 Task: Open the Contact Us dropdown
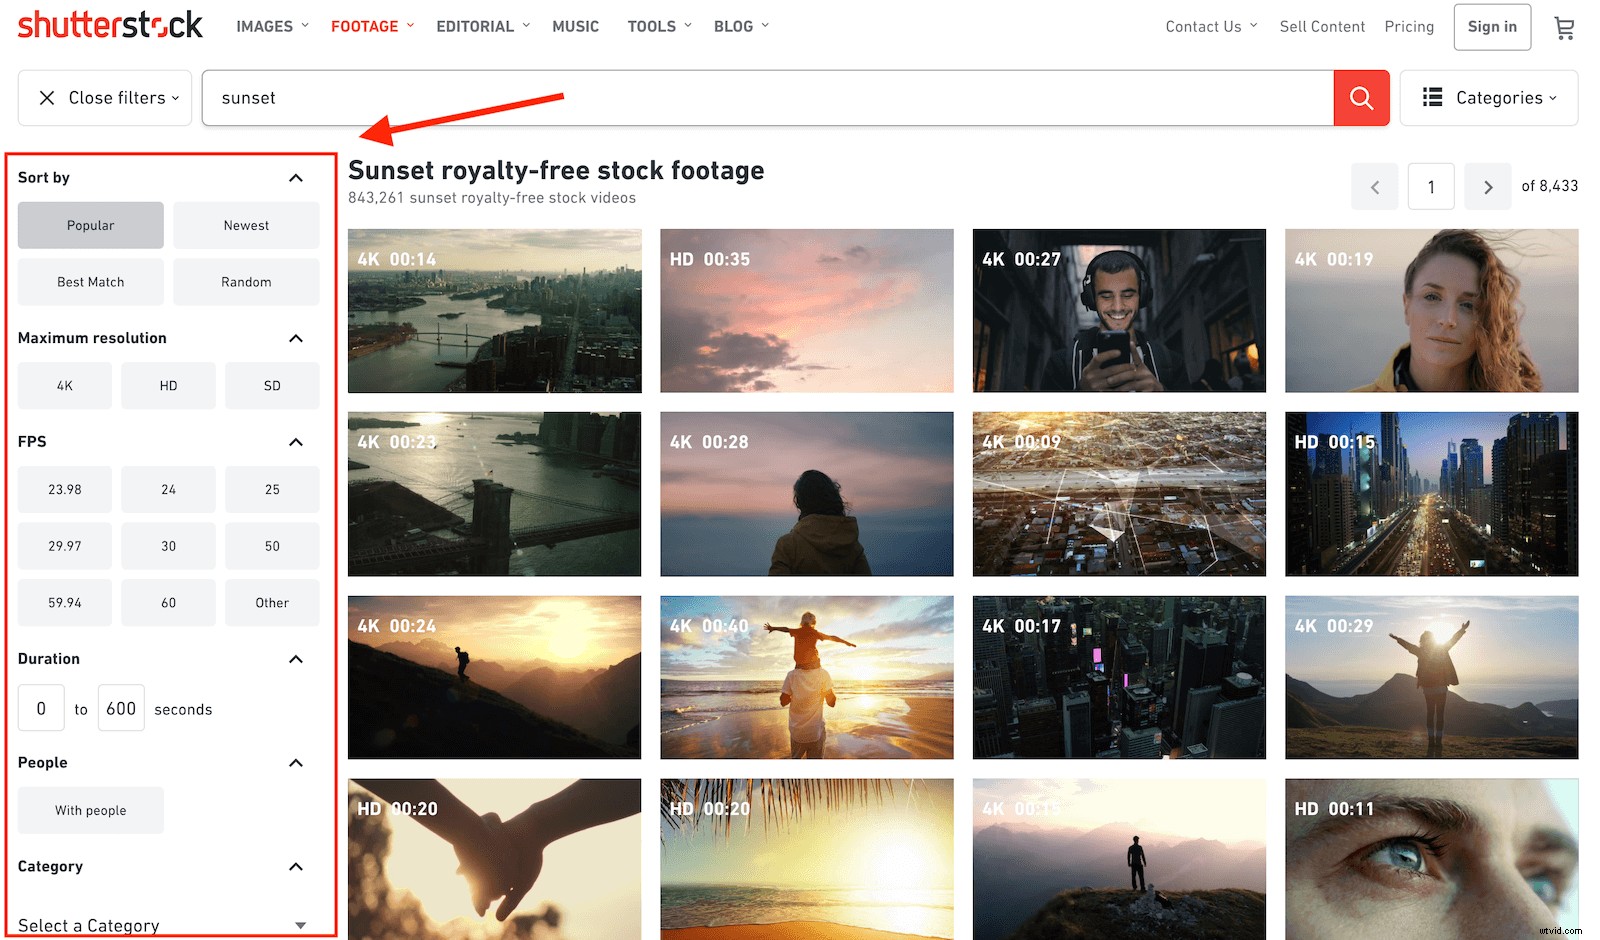pos(1204,27)
